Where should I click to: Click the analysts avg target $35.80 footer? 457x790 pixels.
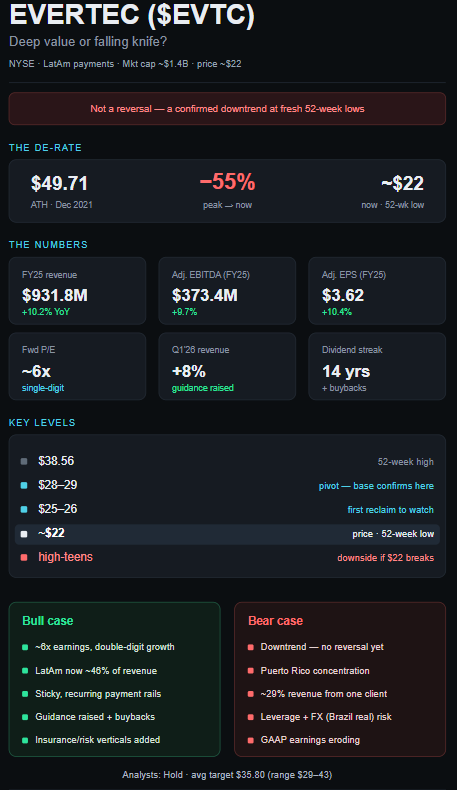pos(227,774)
